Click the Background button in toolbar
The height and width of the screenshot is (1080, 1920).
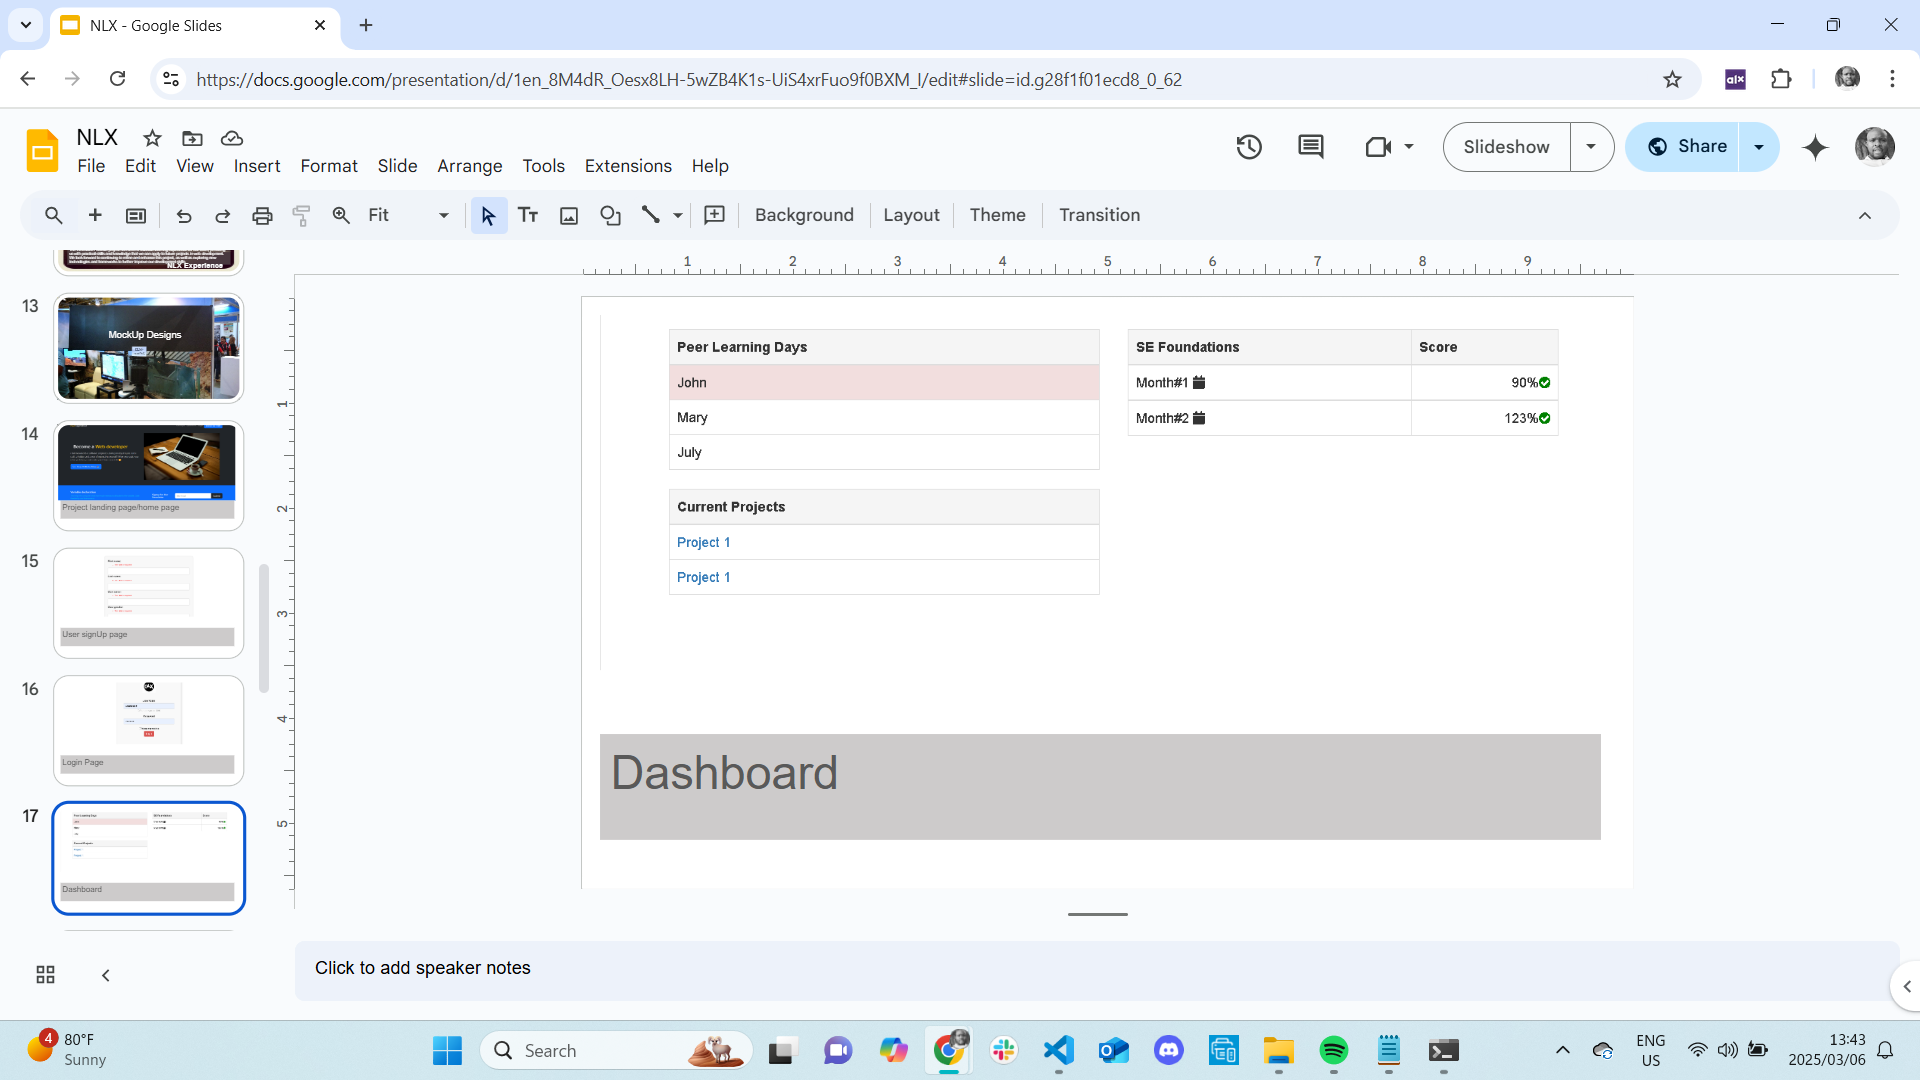[803, 214]
